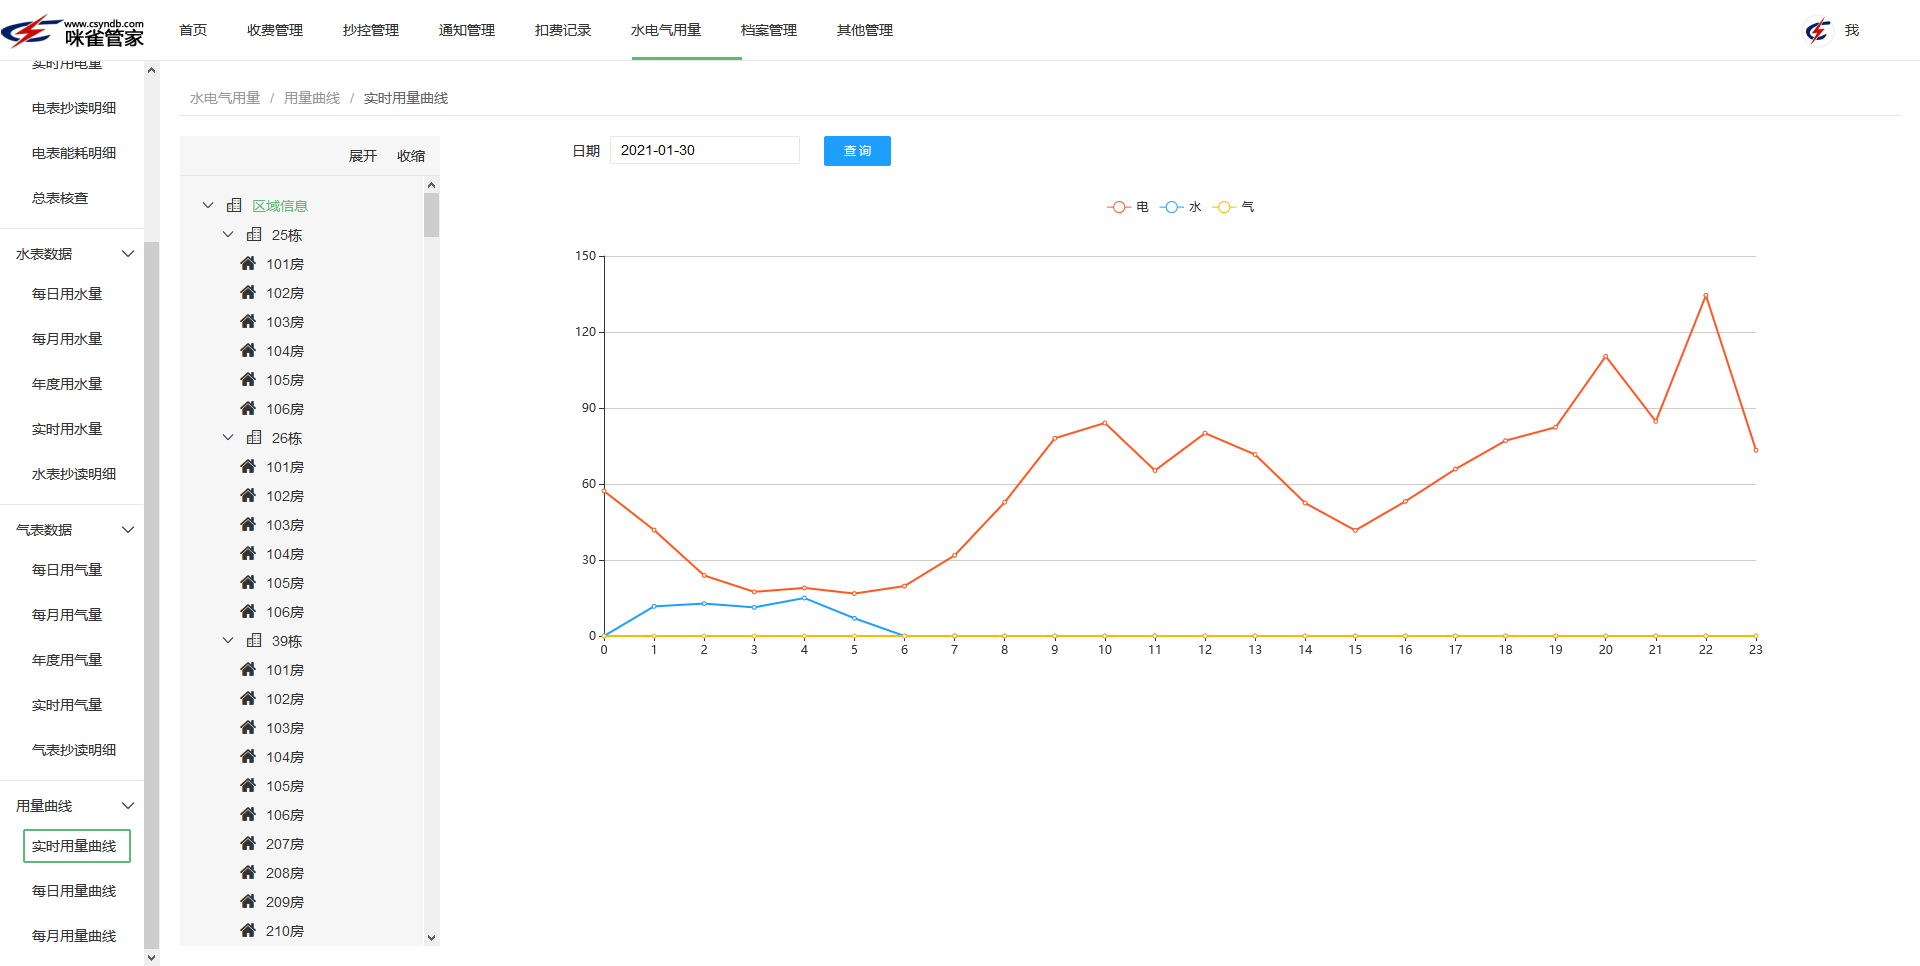Hide the 水 line via legend toggle
This screenshot has width=1920, height=966.
pyautogui.click(x=1180, y=206)
